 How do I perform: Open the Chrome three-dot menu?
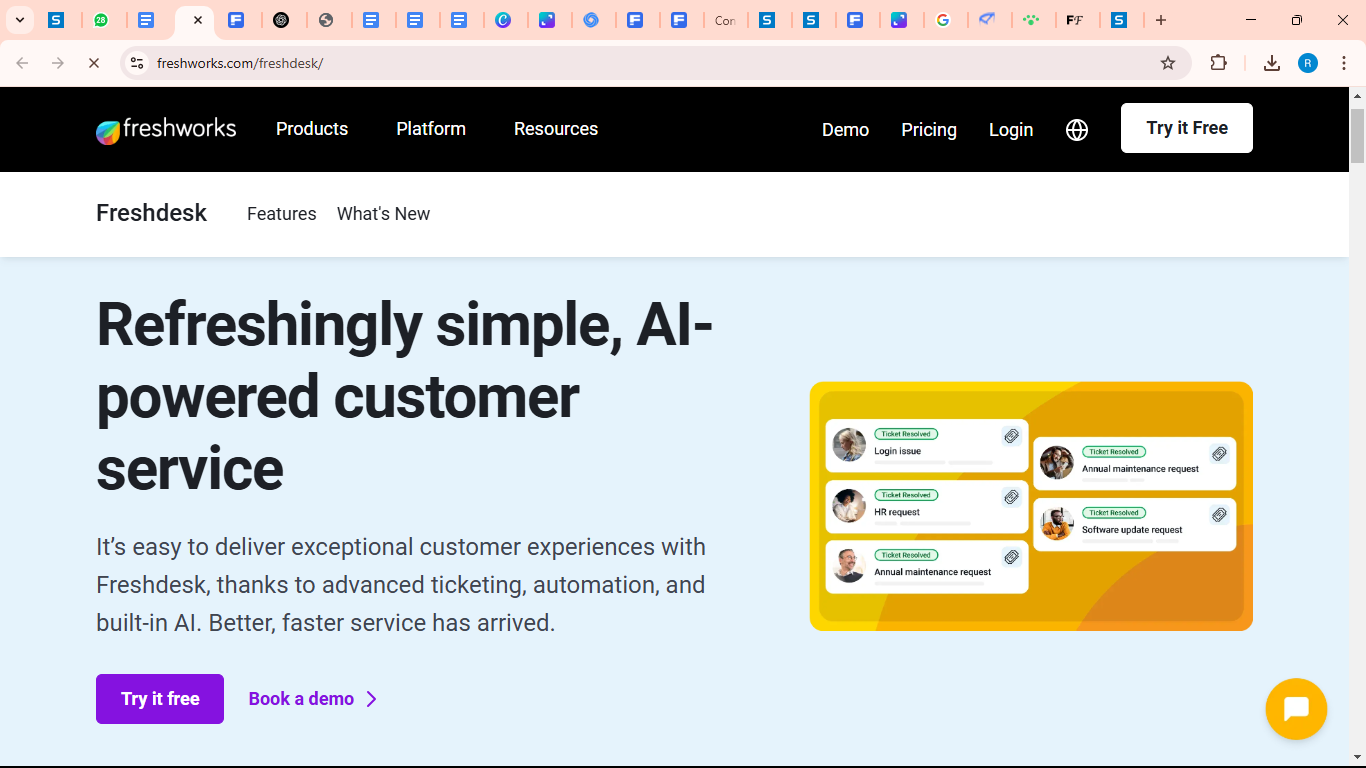tap(1343, 63)
